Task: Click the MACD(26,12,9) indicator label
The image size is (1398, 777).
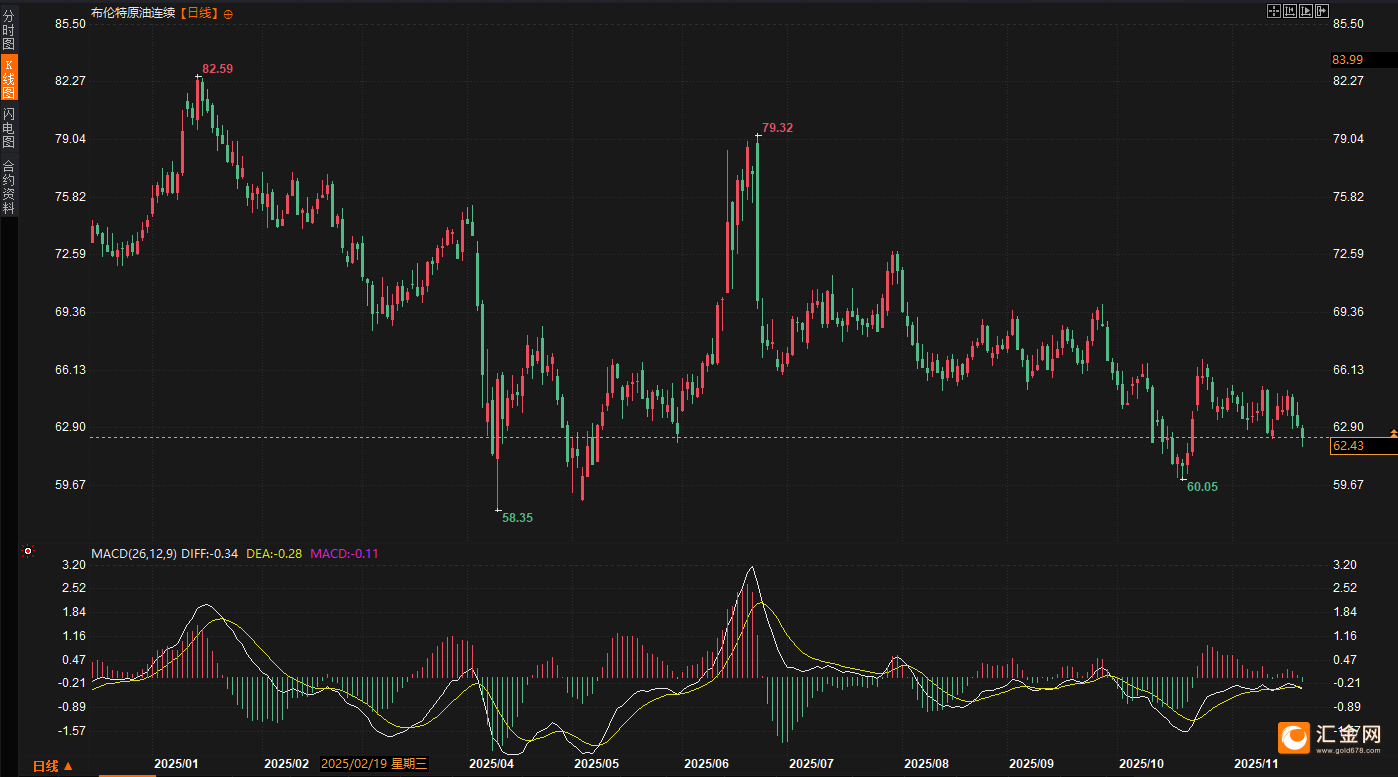Action: coord(134,553)
